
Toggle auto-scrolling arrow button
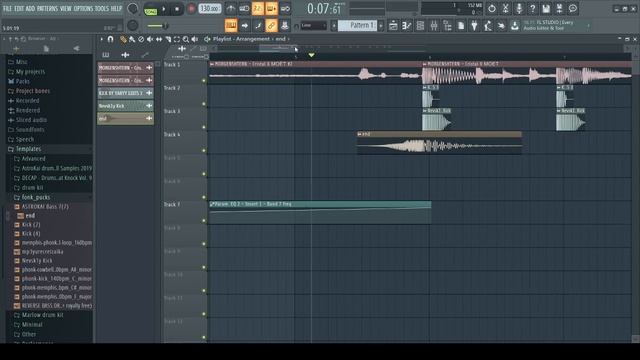244,26
